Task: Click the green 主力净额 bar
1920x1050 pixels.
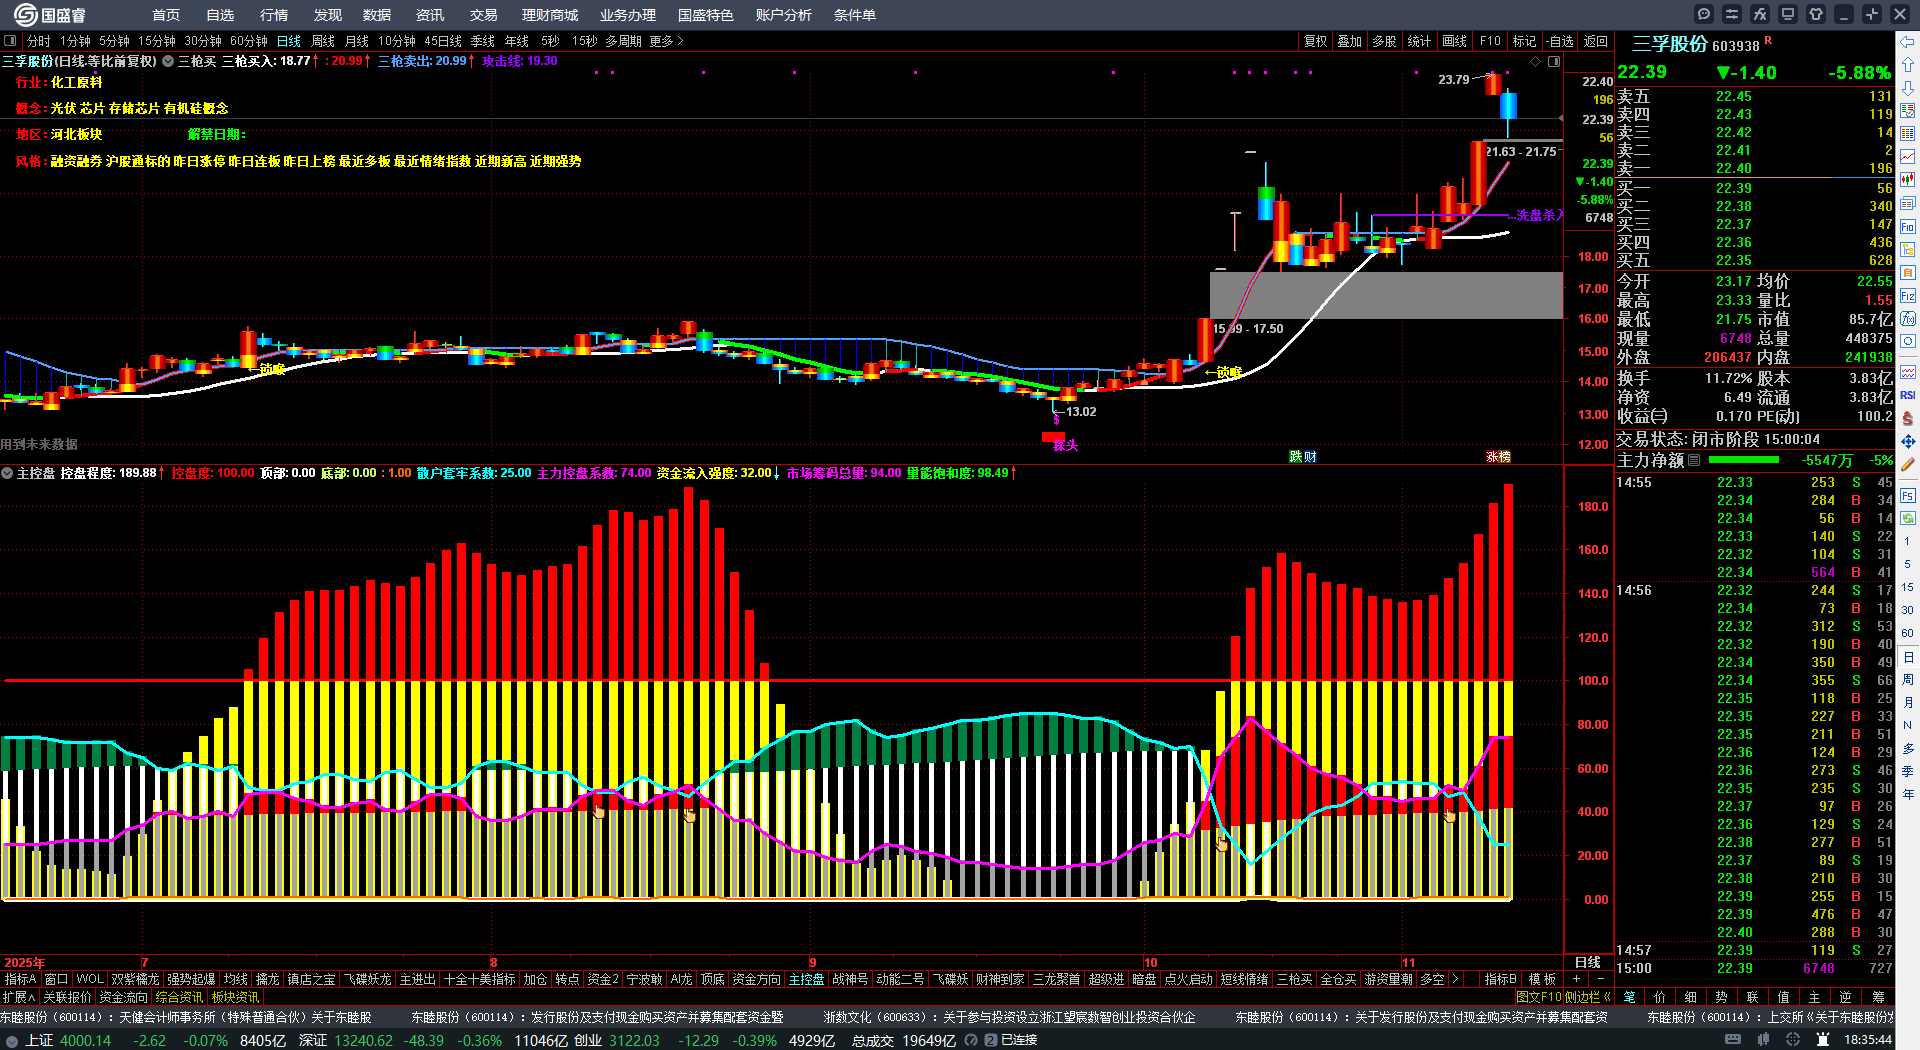Action: 1744,460
